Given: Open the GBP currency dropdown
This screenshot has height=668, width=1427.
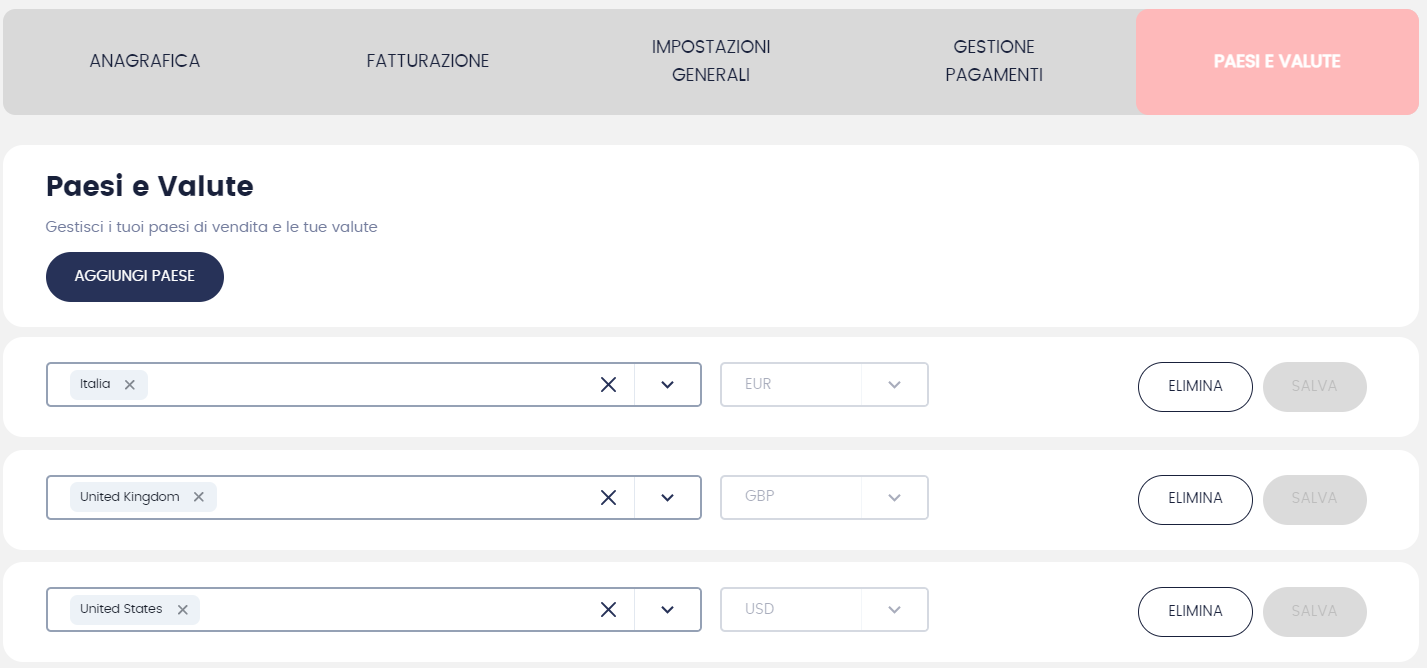Looking at the screenshot, I should [894, 497].
